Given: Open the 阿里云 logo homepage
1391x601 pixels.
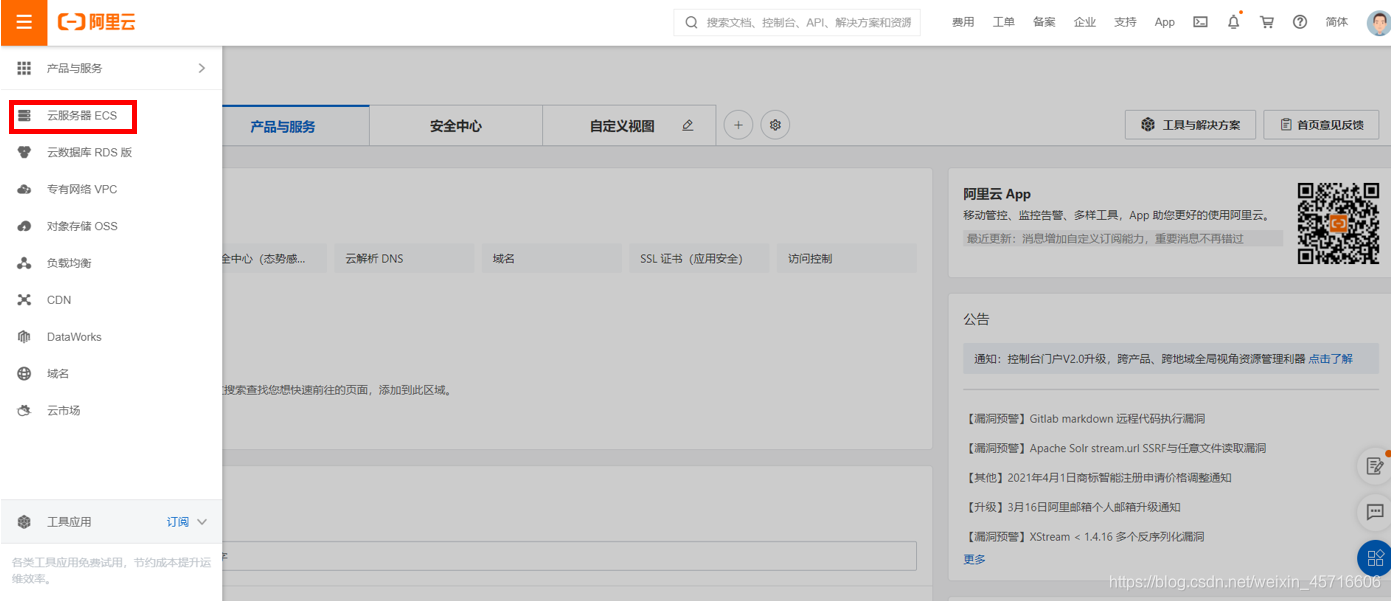Looking at the screenshot, I should click(x=96, y=22).
